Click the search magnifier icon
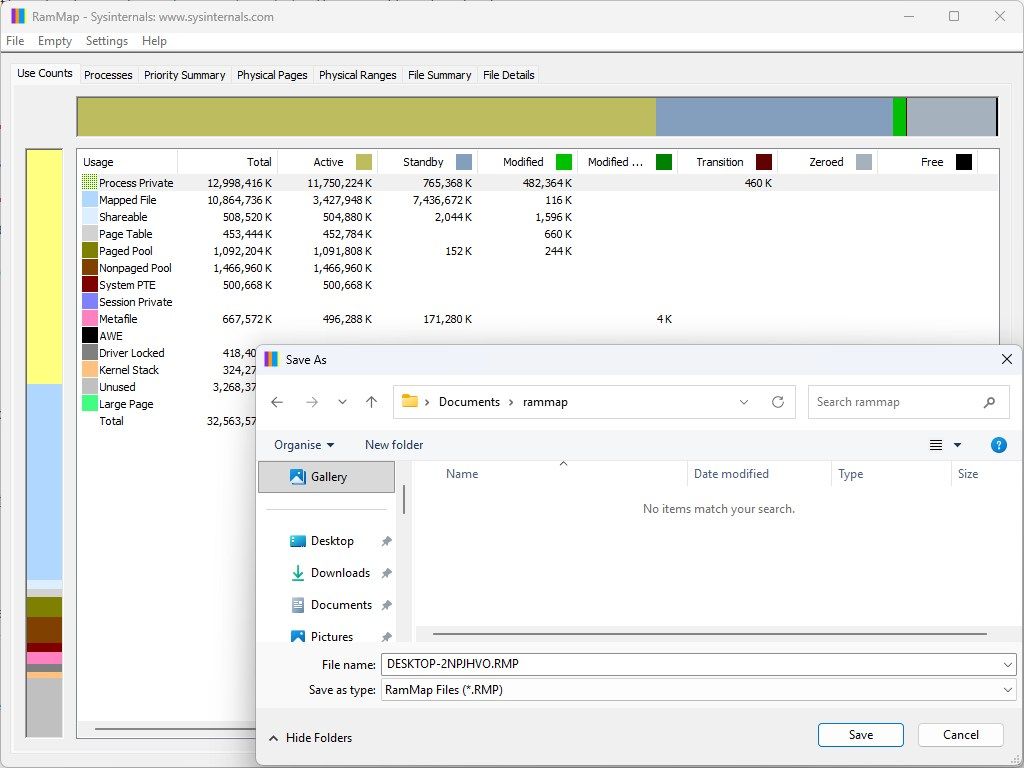 [x=989, y=402]
